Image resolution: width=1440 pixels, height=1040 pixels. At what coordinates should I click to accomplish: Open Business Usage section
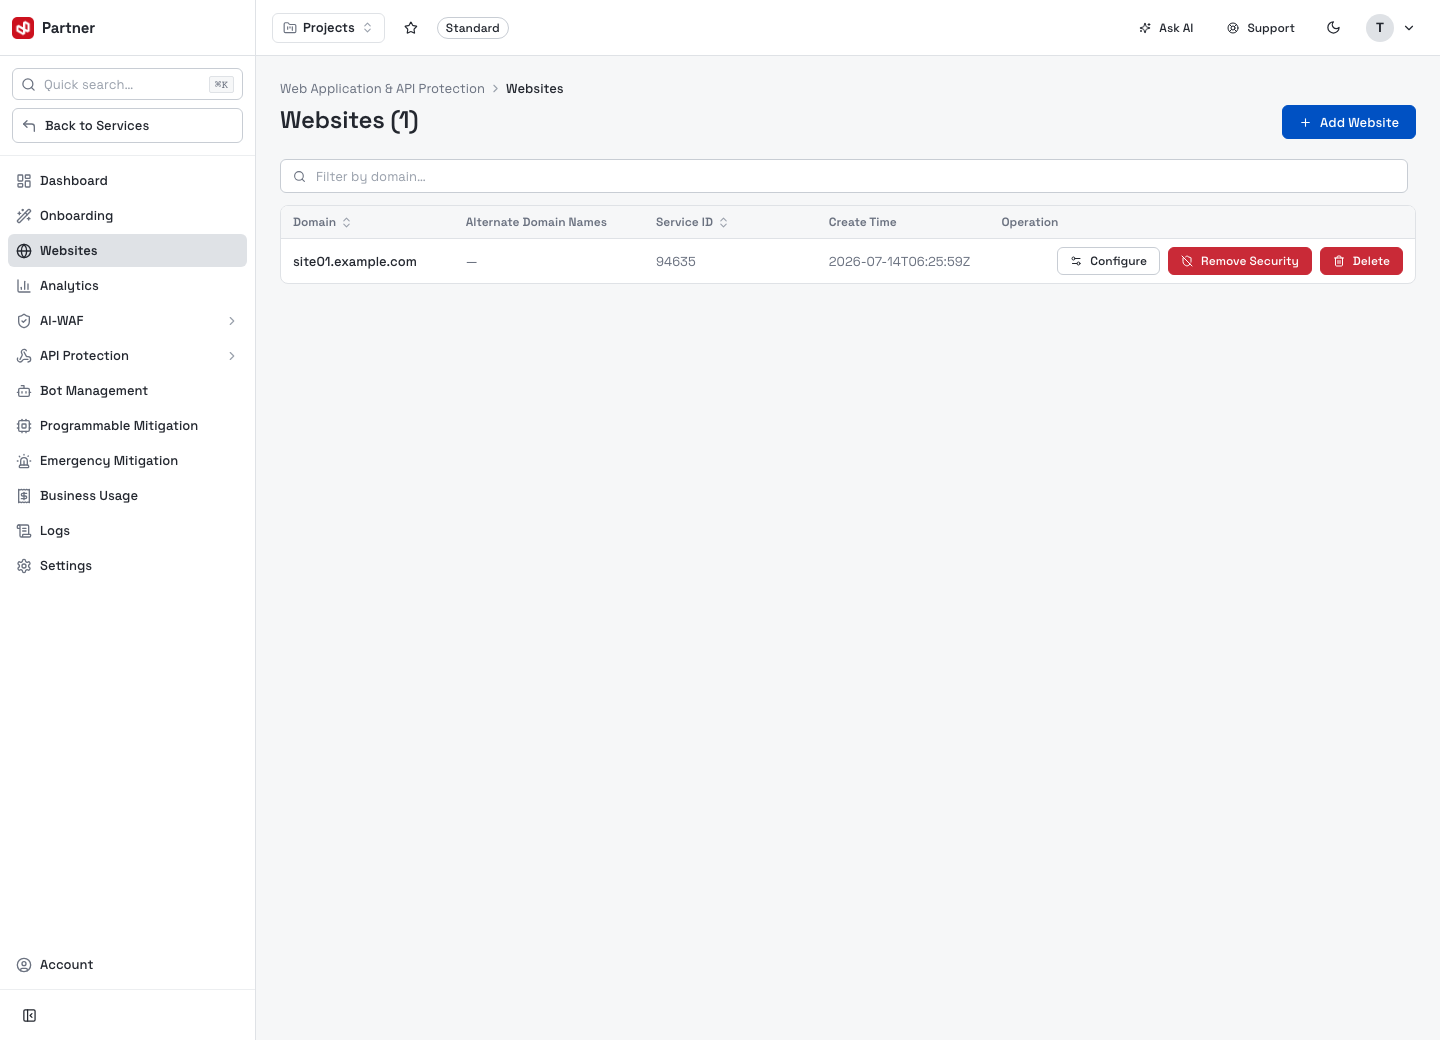point(127,496)
